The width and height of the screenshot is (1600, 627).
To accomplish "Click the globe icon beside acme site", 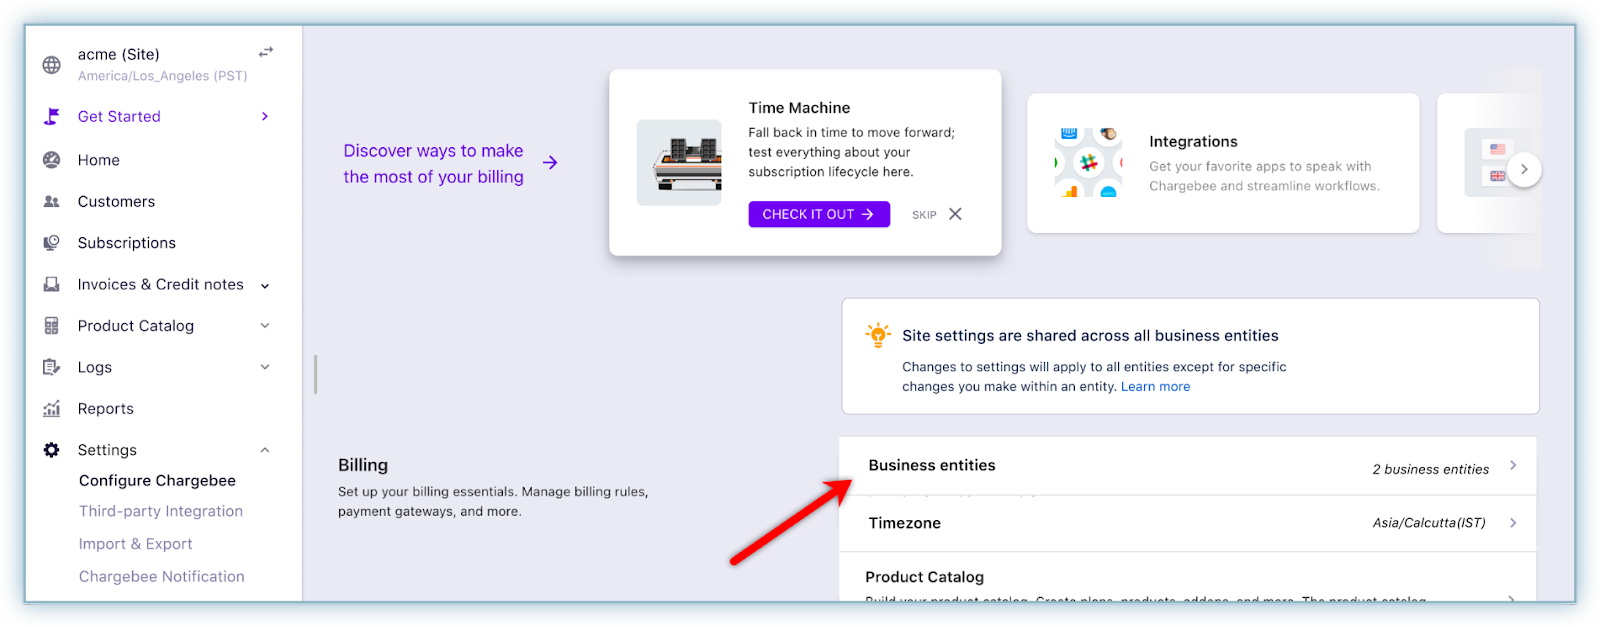I will 52,65.
